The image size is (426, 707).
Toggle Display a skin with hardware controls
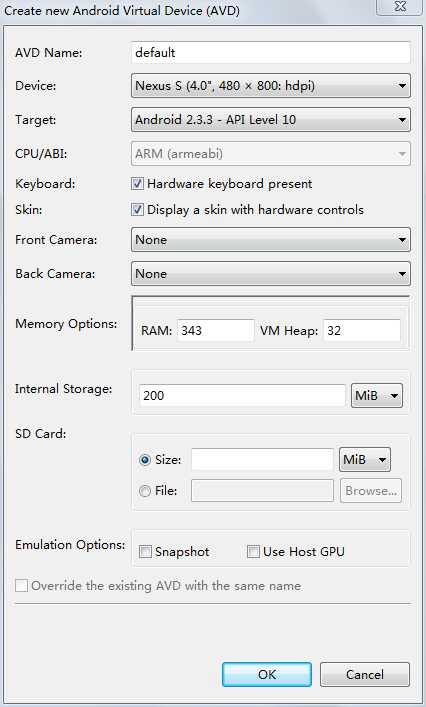137,210
